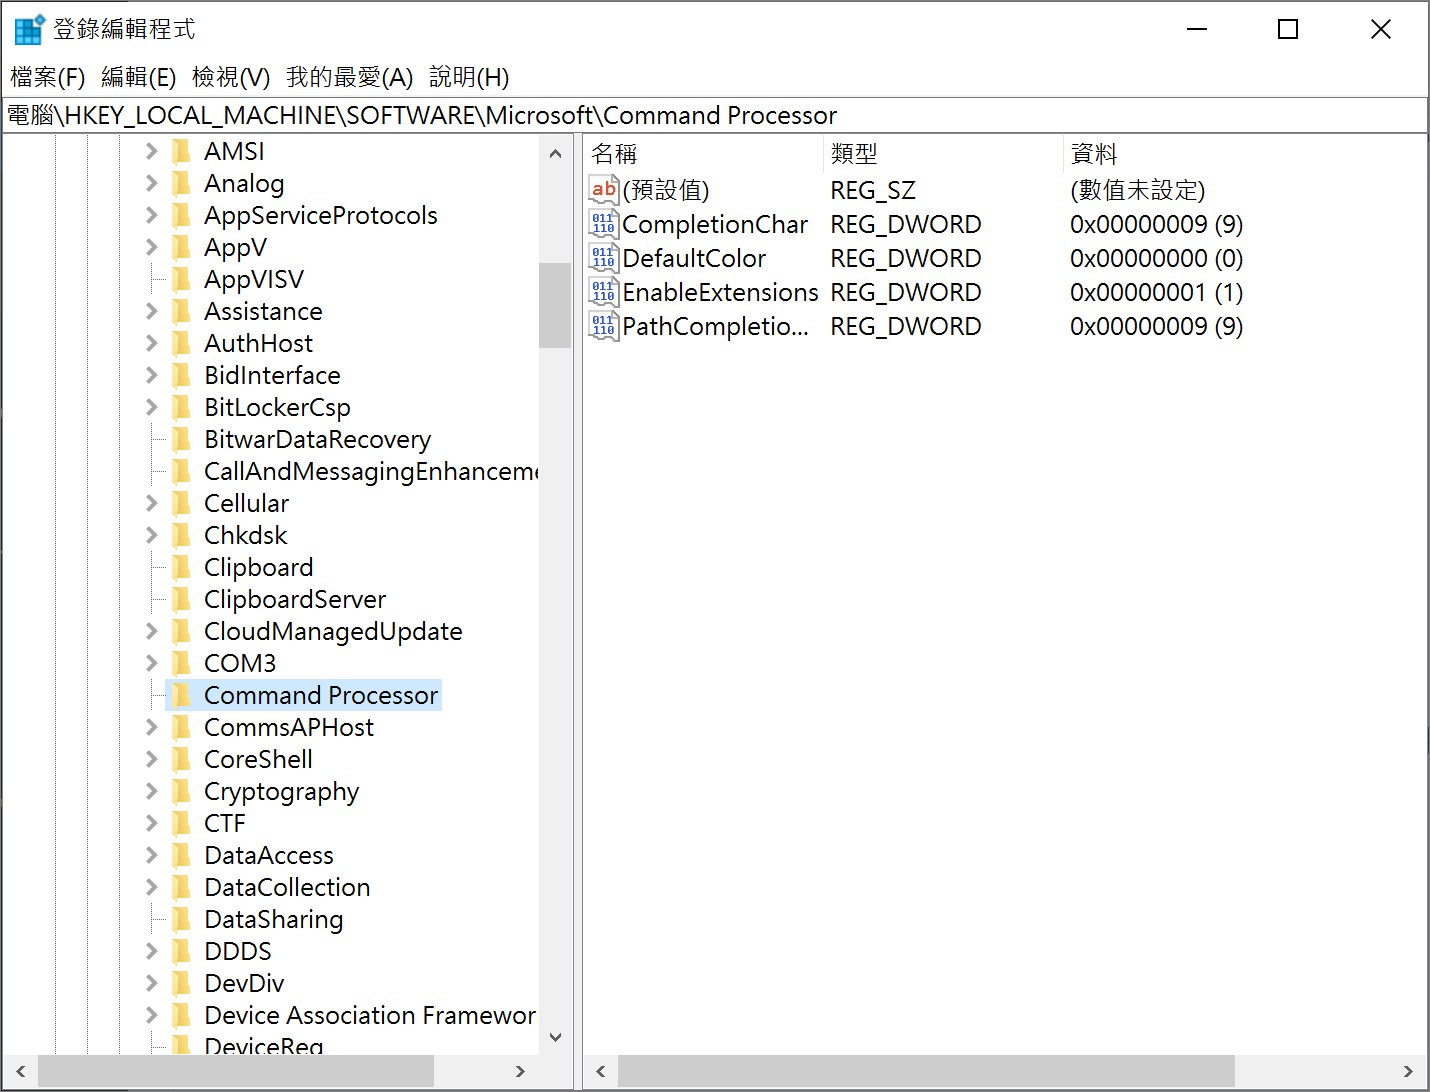
Task: Select the AppVISV key
Action: [254, 279]
